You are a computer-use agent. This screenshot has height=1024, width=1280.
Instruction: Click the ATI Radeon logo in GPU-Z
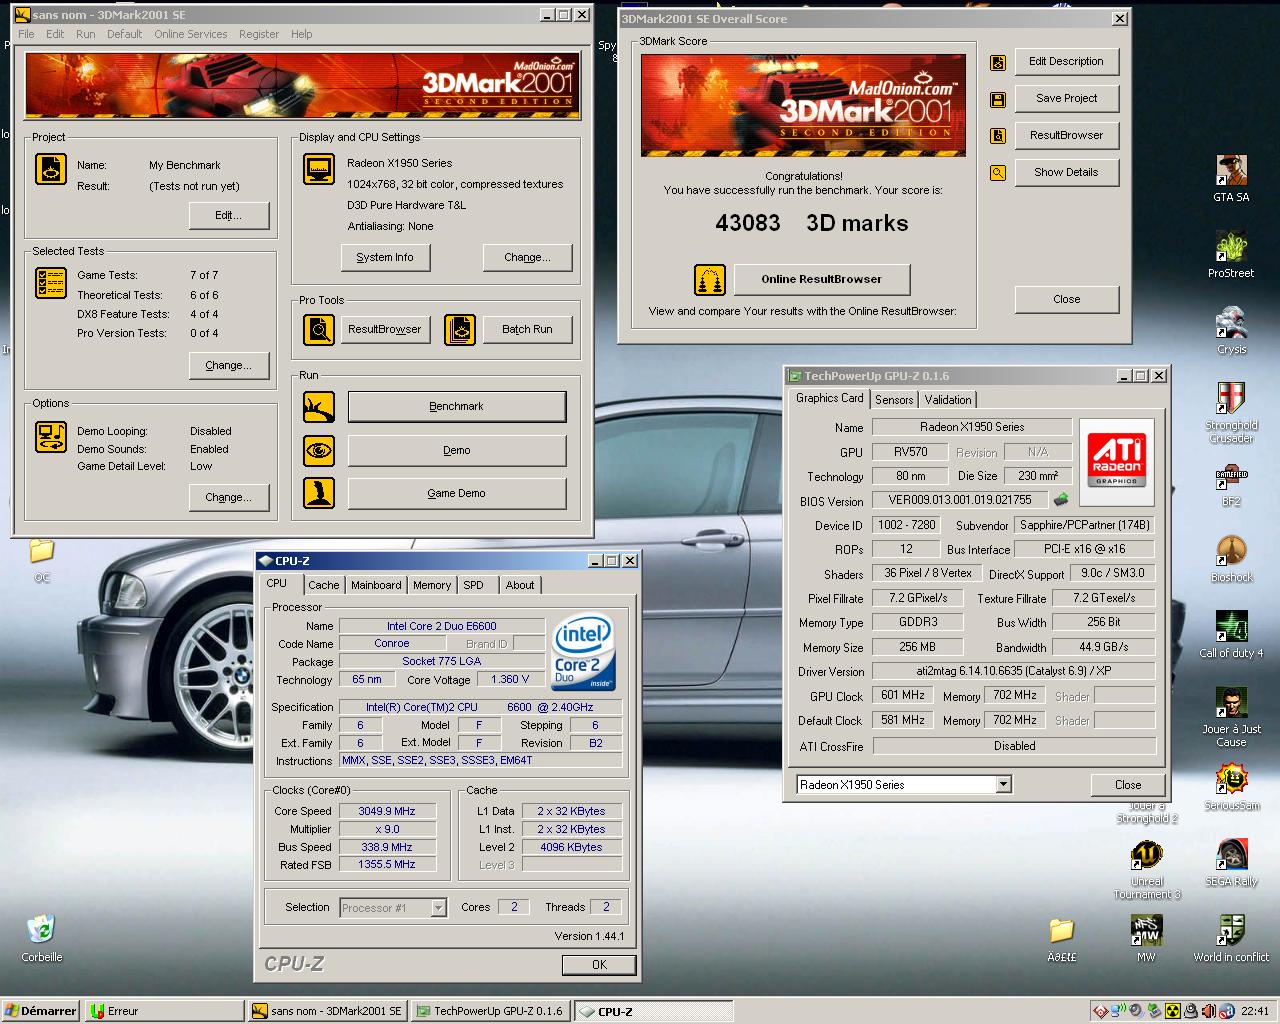[x=1116, y=461]
